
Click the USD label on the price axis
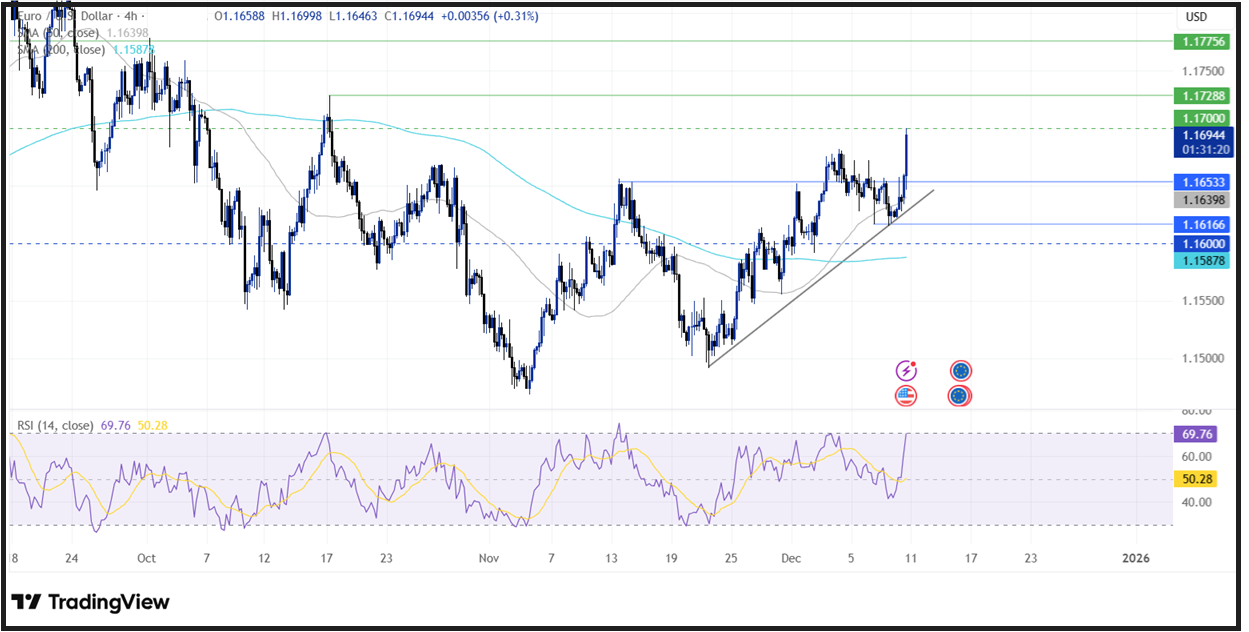pos(1197,16)
